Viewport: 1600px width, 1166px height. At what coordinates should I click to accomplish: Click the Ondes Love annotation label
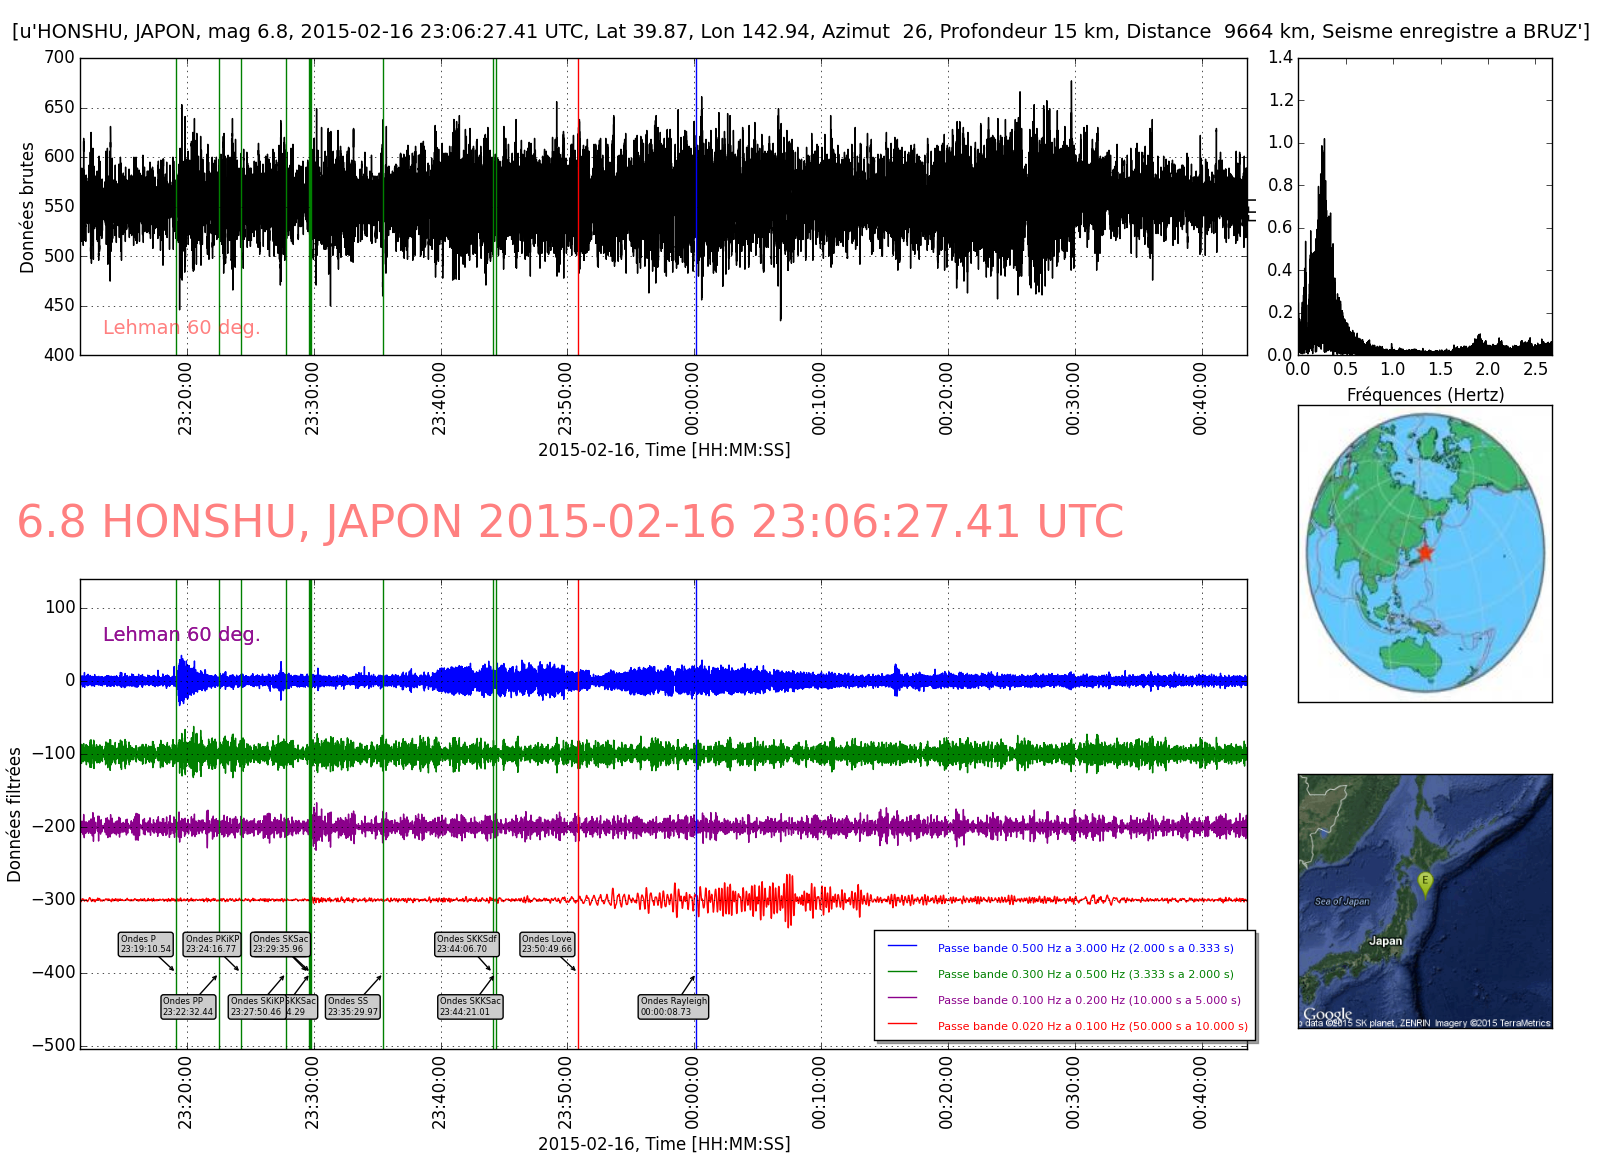[x=547, y=944]
